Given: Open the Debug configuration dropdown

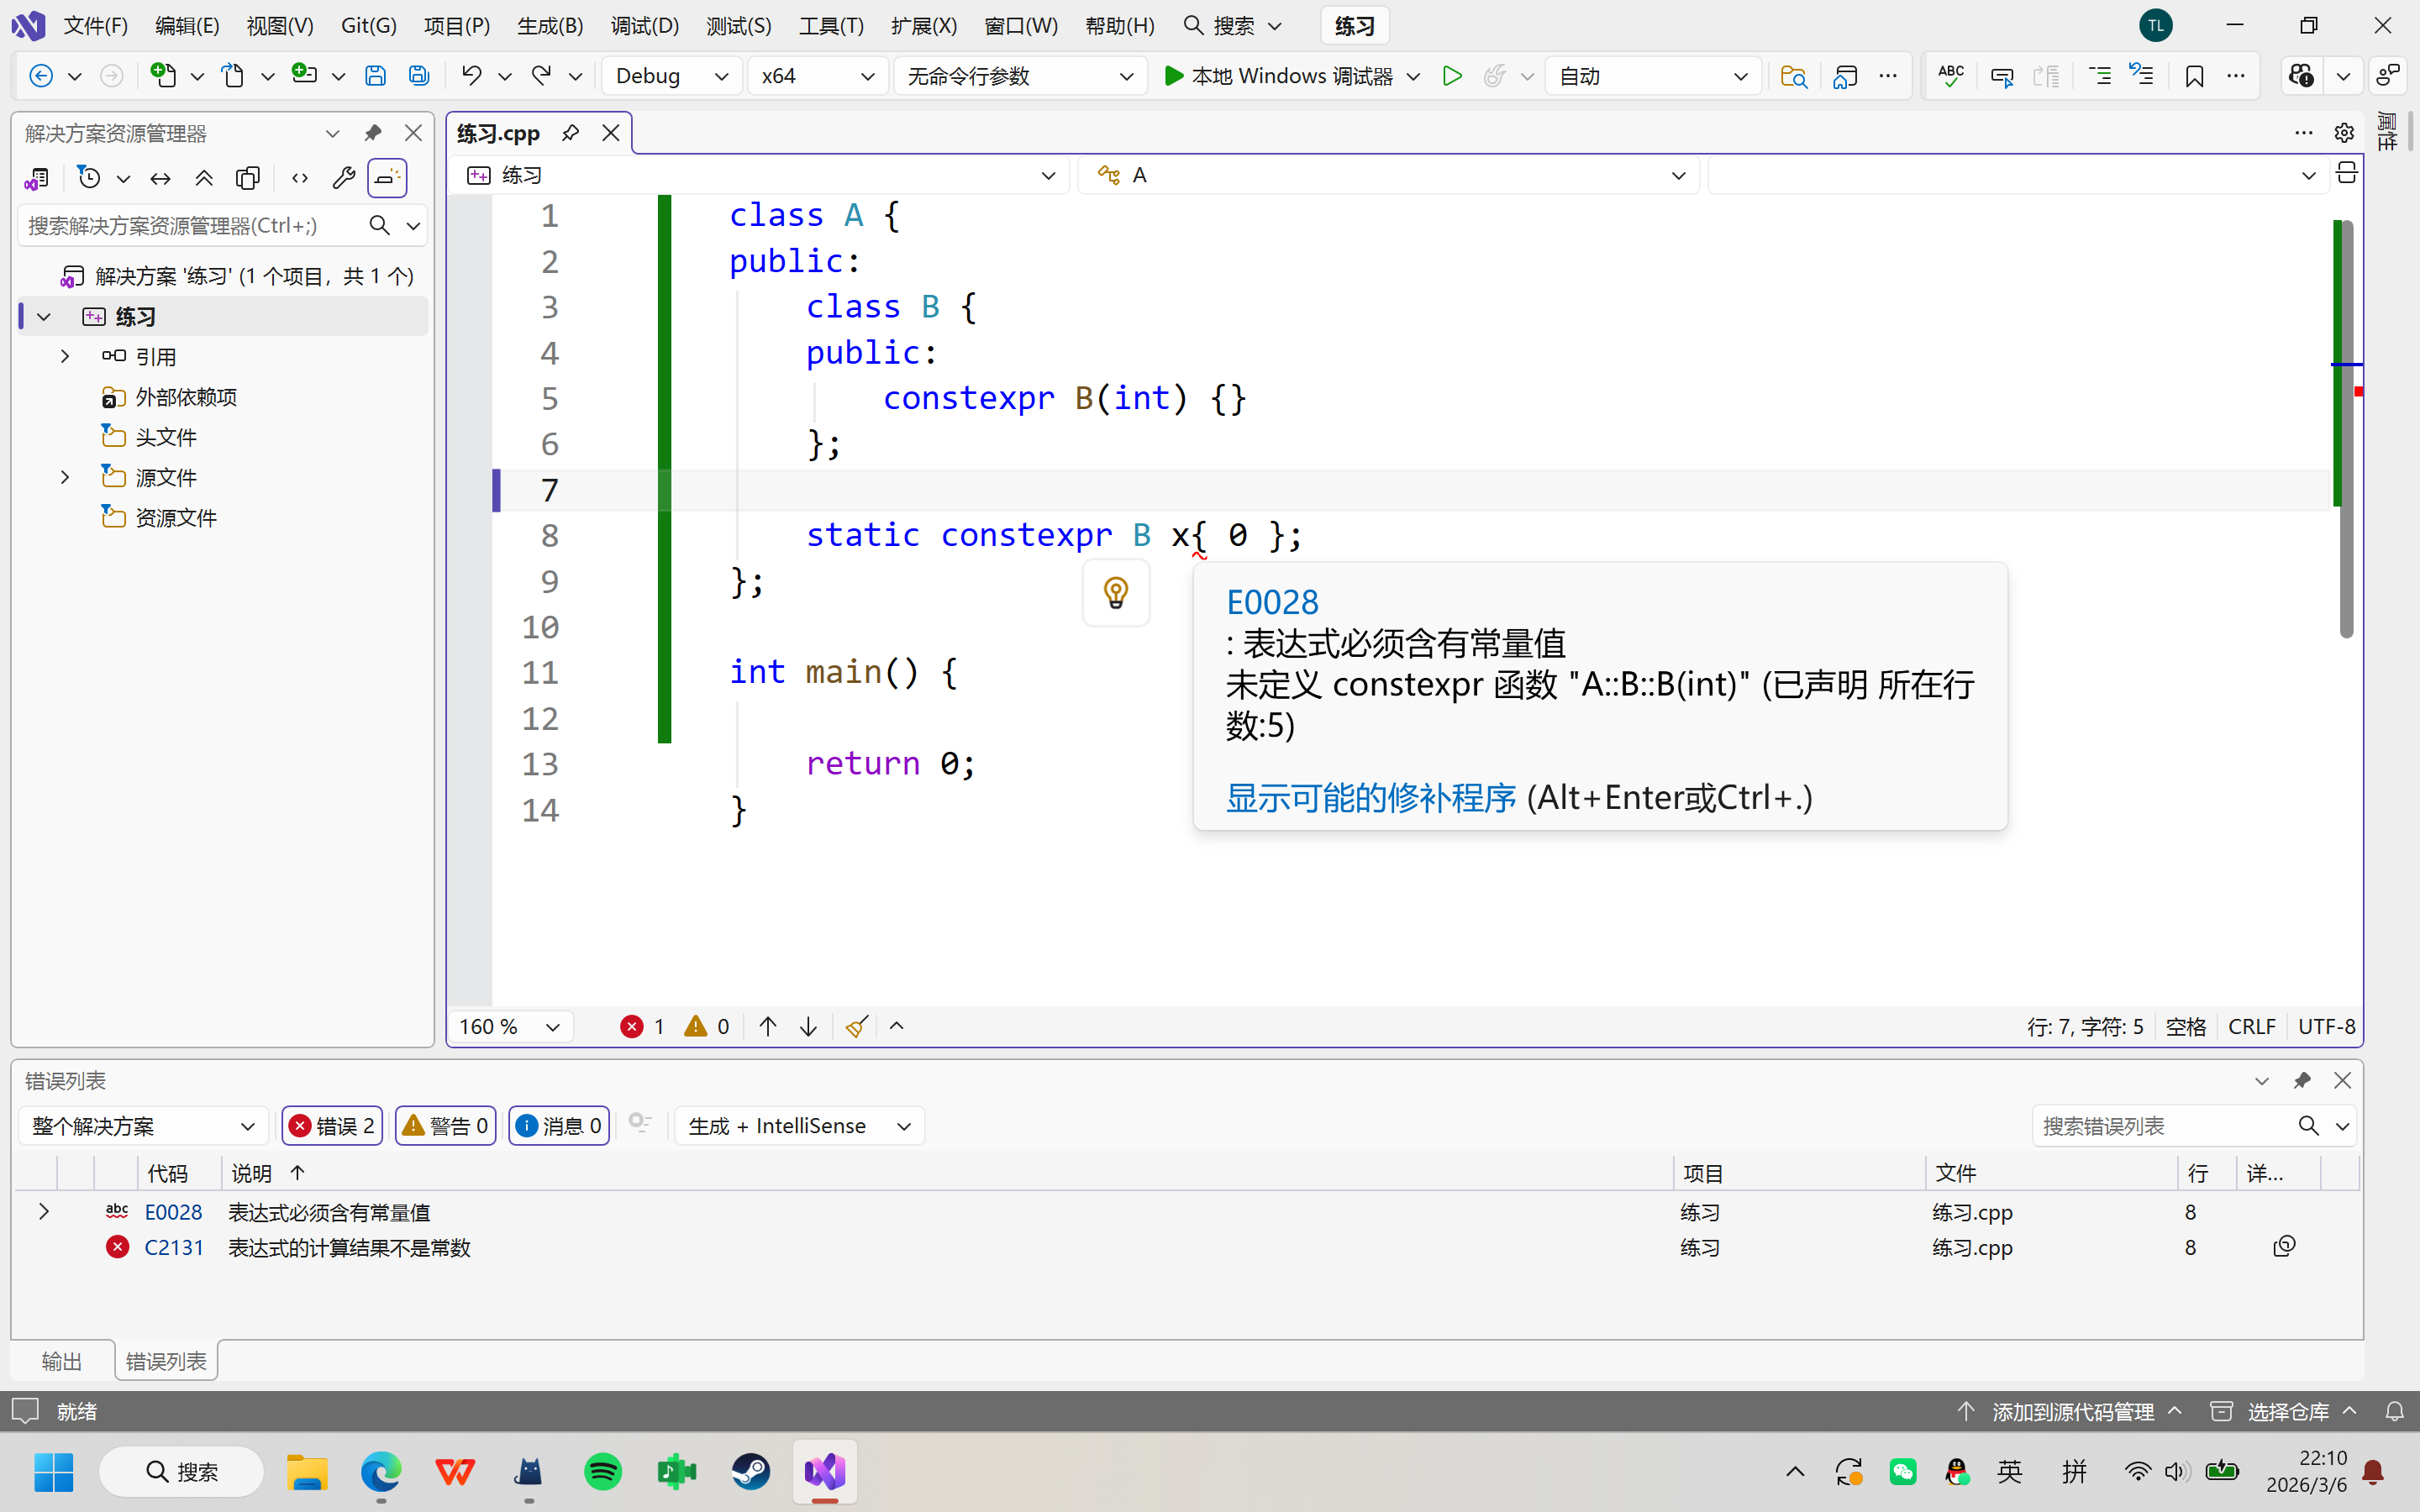Looking at the screenshot, I should coord(671,76).
